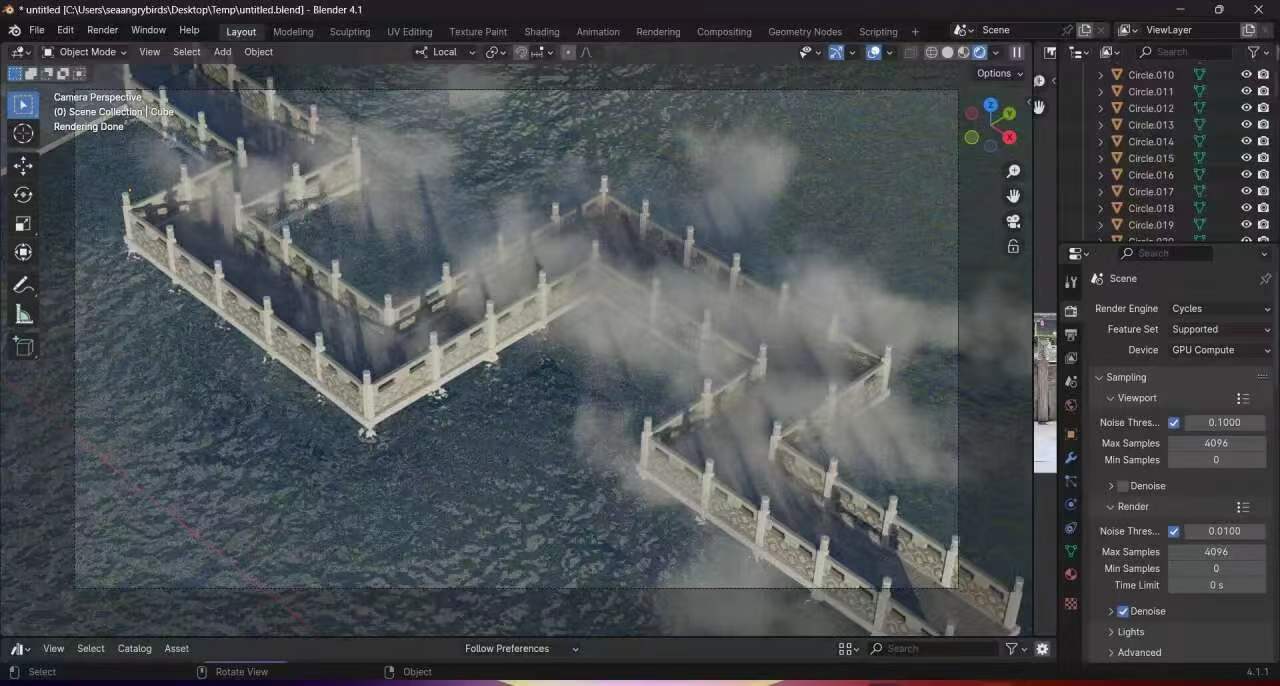Uncheck the Render Denoise checkbox
This screenshot has height=686, width=1280.
[1123, 611]
